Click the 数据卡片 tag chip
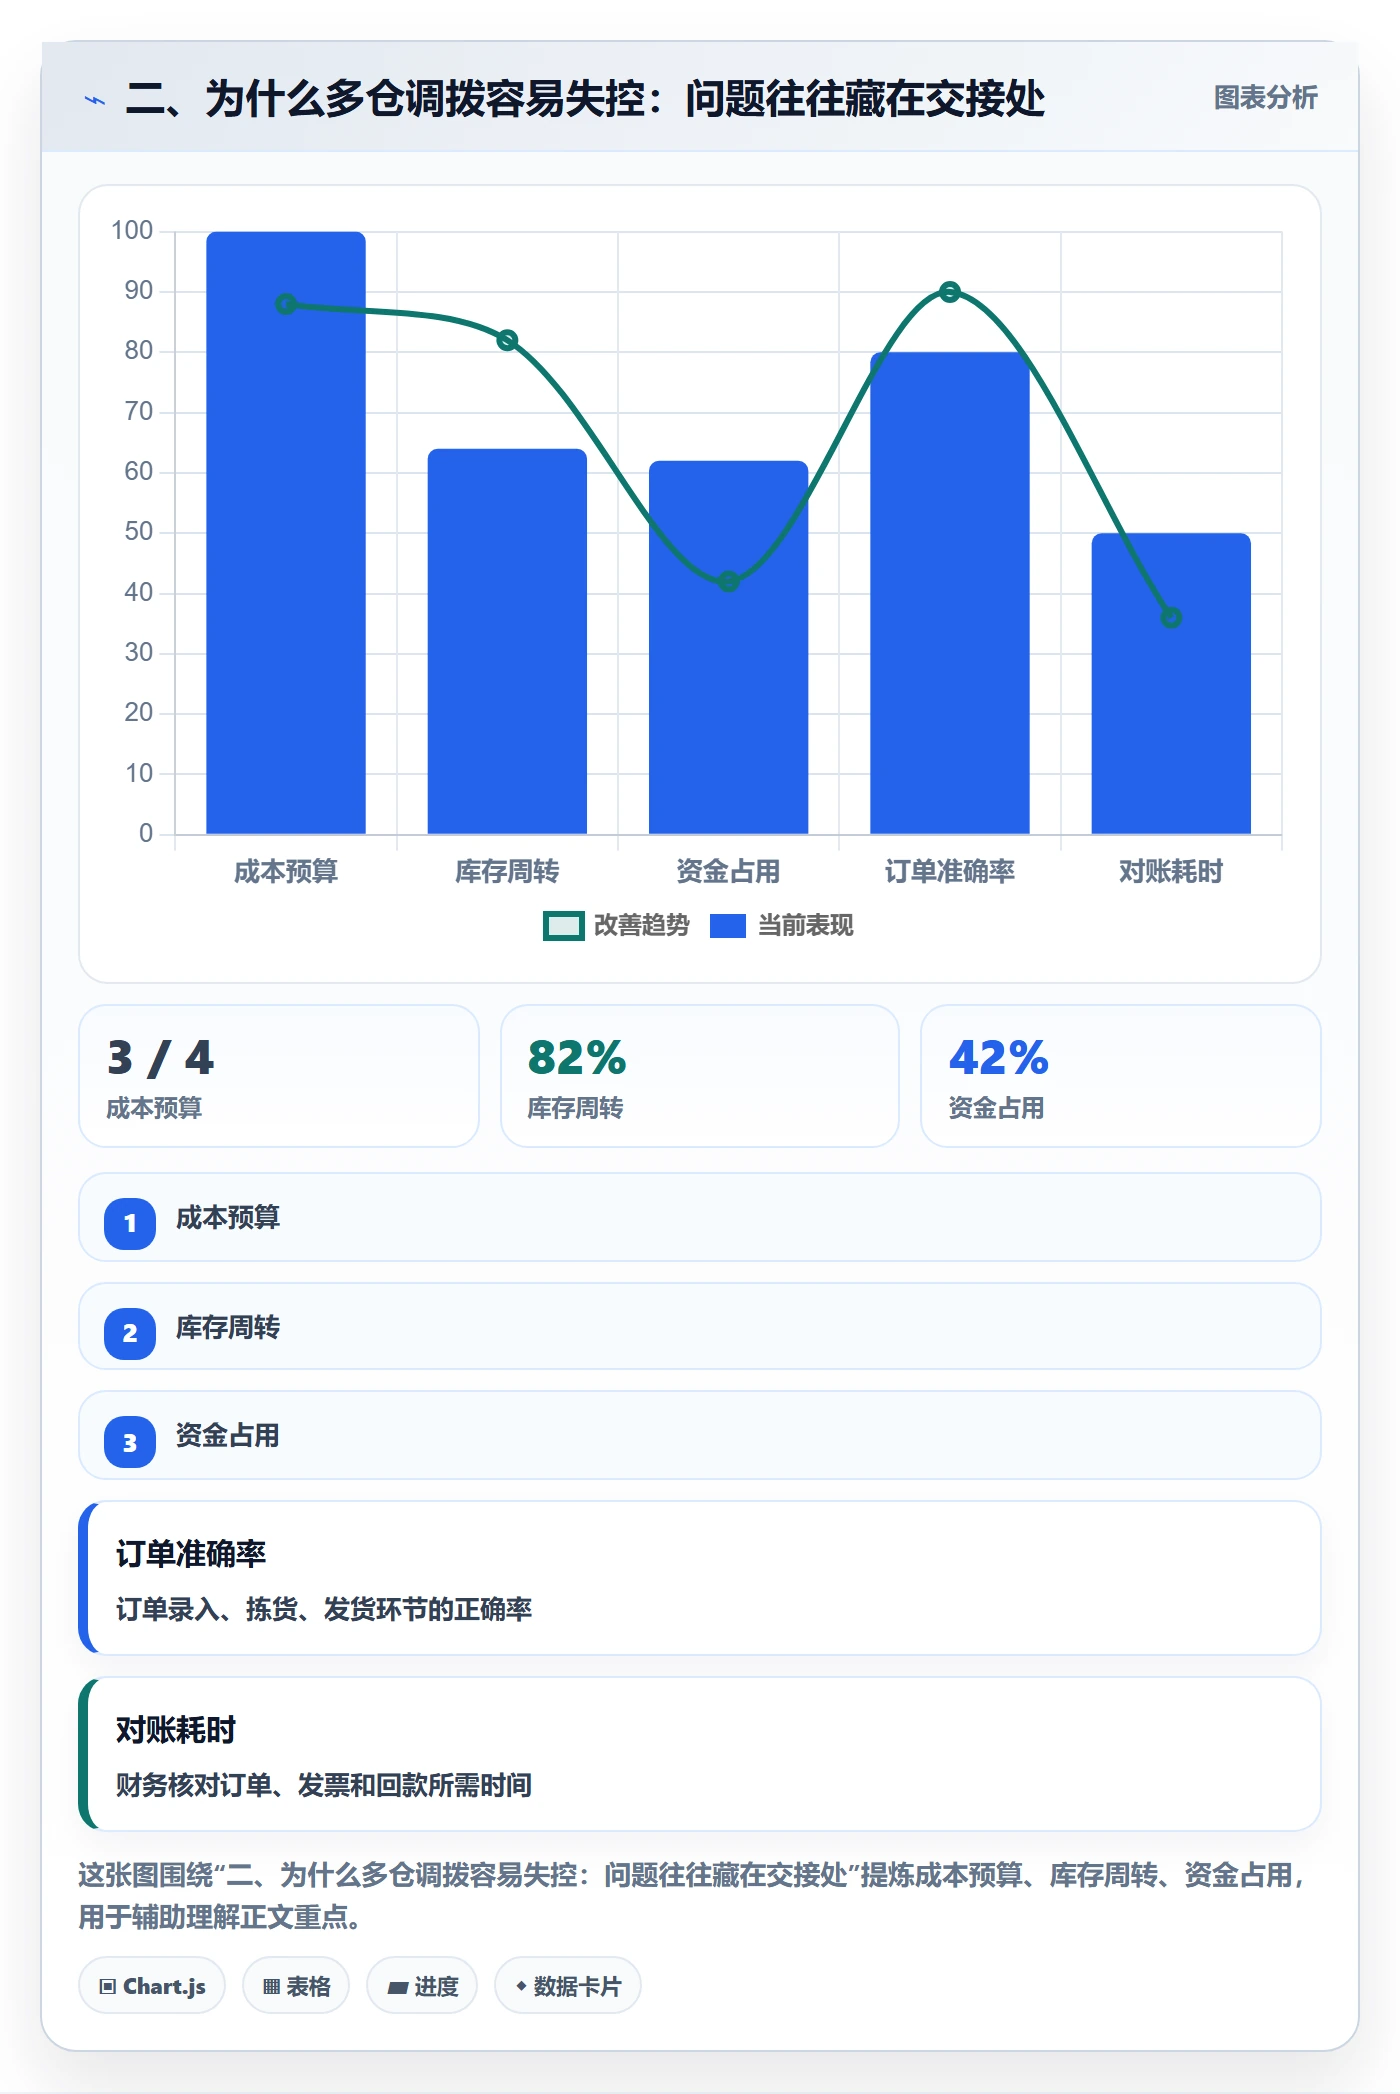1400x2094 pixels. pyautogui.click(x=568, y=1986)
